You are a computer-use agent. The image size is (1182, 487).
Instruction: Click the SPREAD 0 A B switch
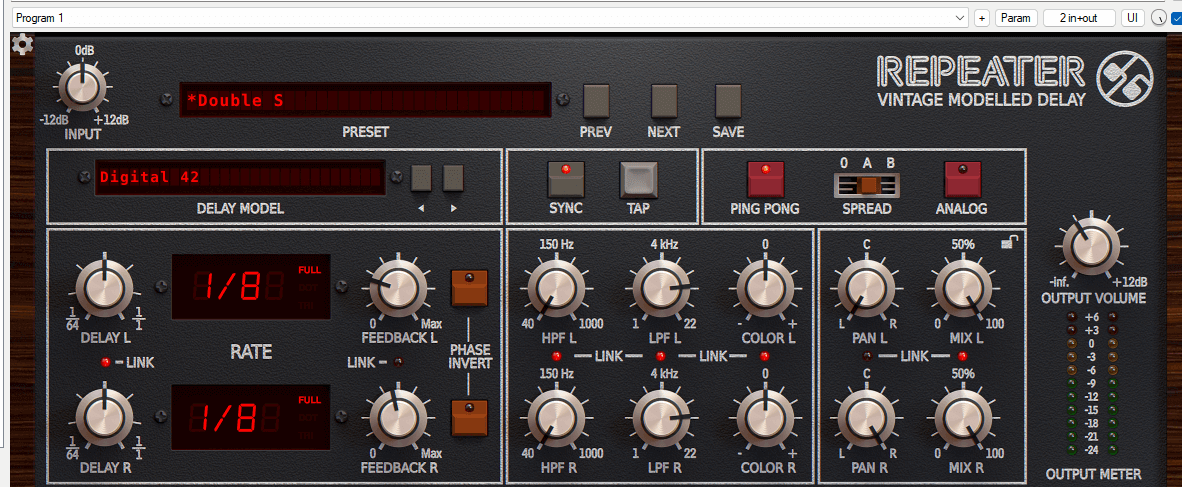866,185
